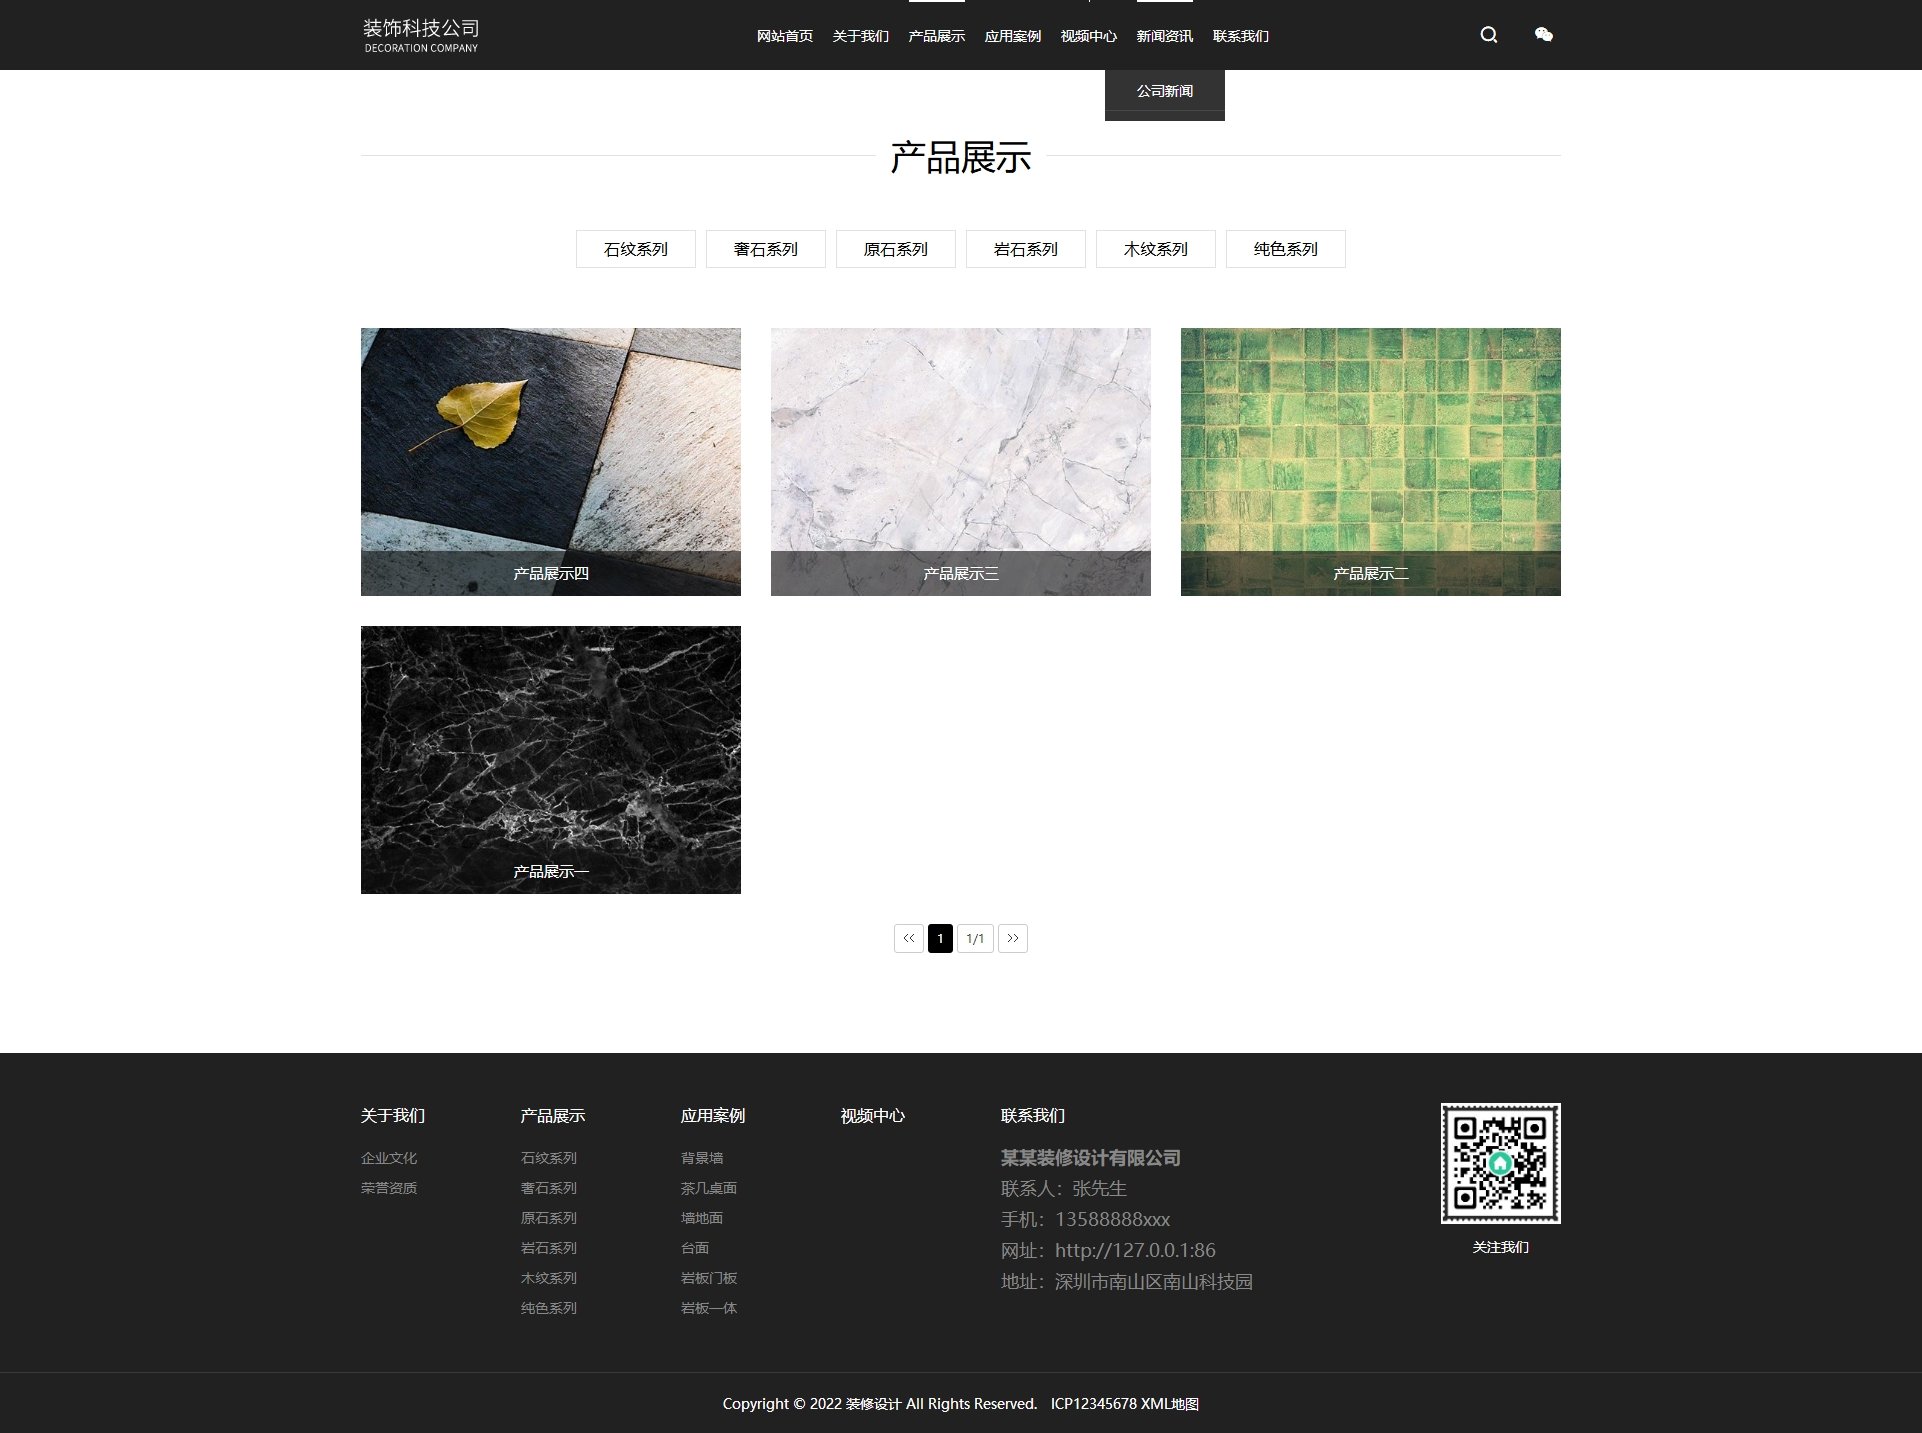1922x1433 pixels.
Task: Go to previous page with << pagination arrow
Action: tap(908, 938)
